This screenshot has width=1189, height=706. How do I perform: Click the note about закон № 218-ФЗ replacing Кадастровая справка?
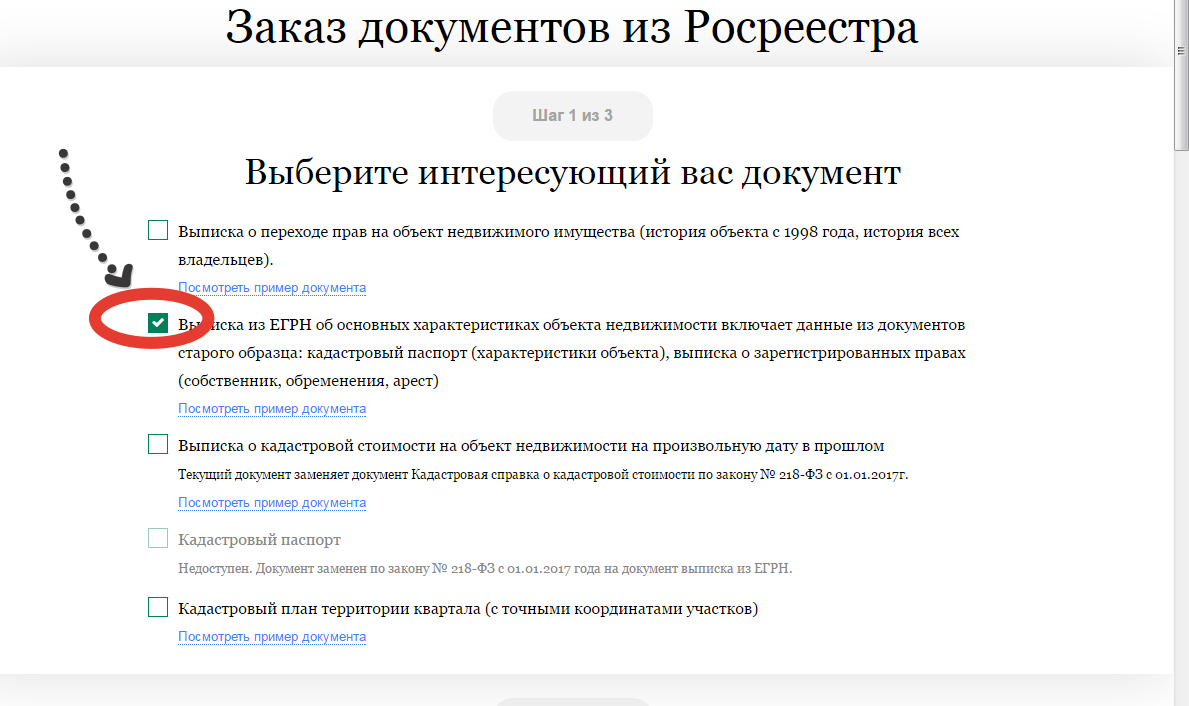tap(543, 475)
